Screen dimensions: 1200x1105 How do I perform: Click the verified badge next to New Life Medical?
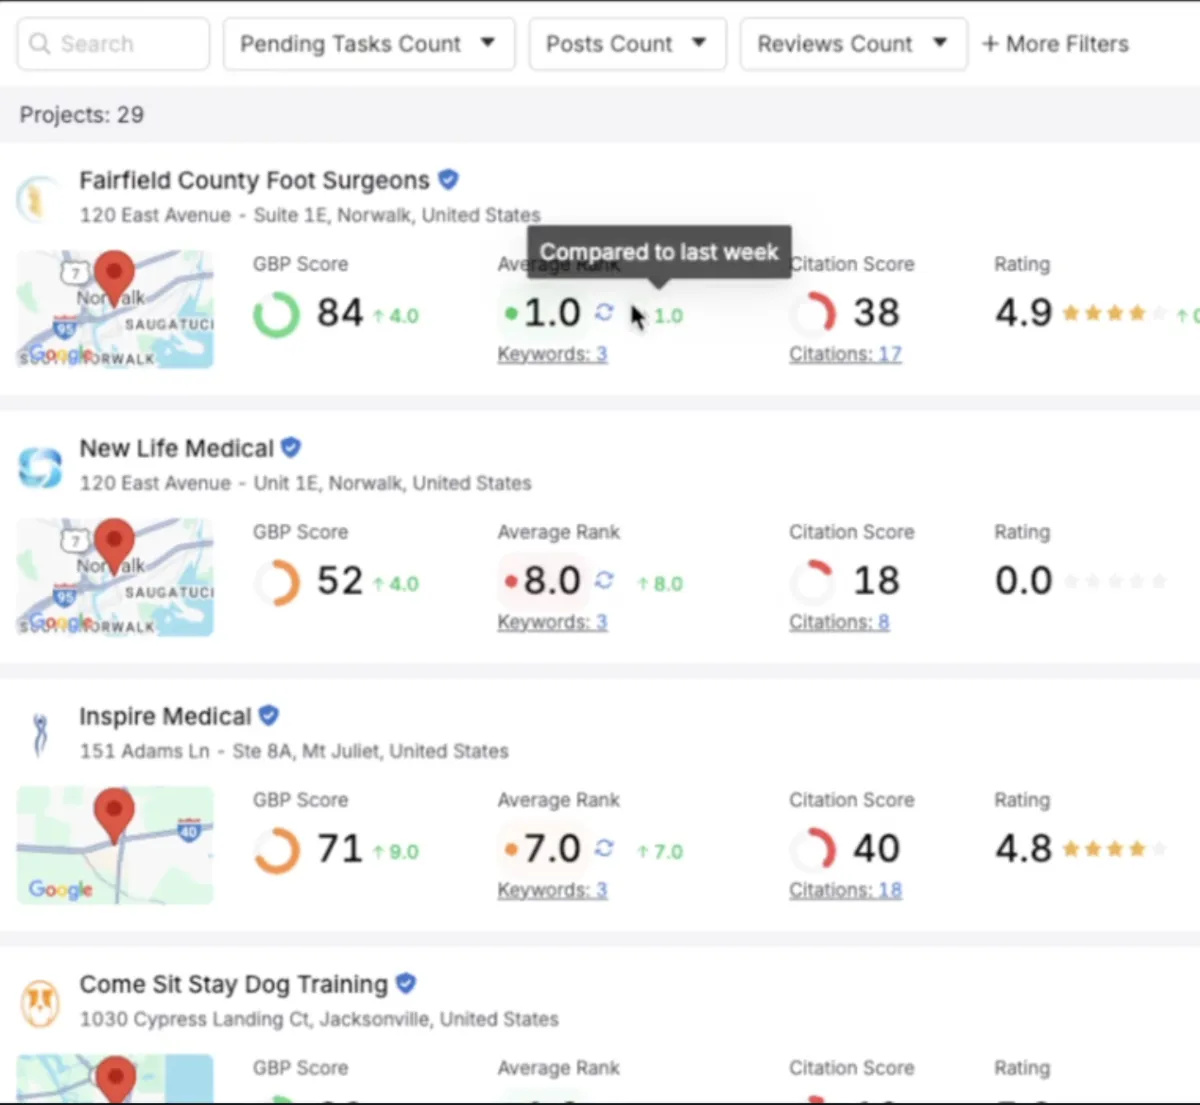[291, 447]
